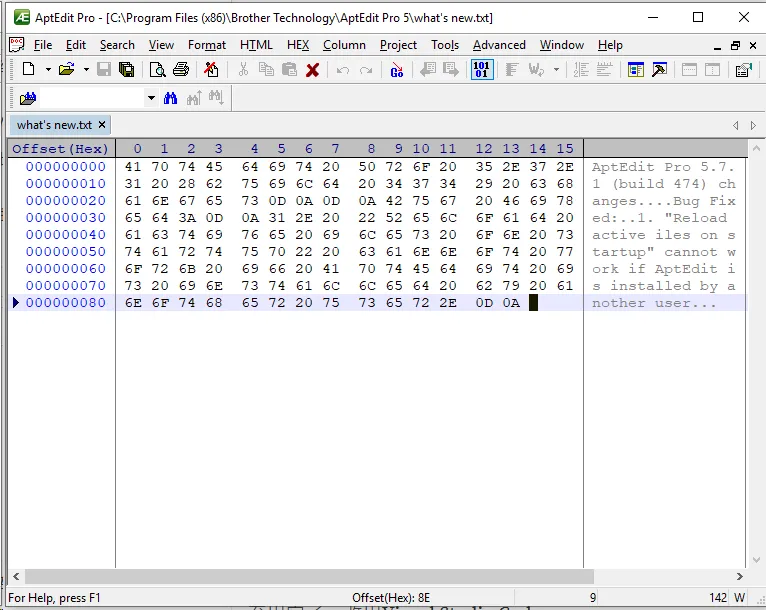Screen dimensions: 766x610
Task: Open the Search menu
Action: [x=117, y=45]
